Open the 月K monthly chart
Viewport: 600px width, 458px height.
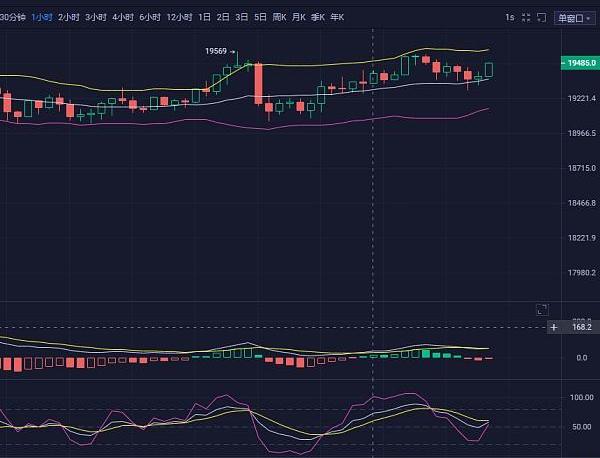[x=298, y=17]
